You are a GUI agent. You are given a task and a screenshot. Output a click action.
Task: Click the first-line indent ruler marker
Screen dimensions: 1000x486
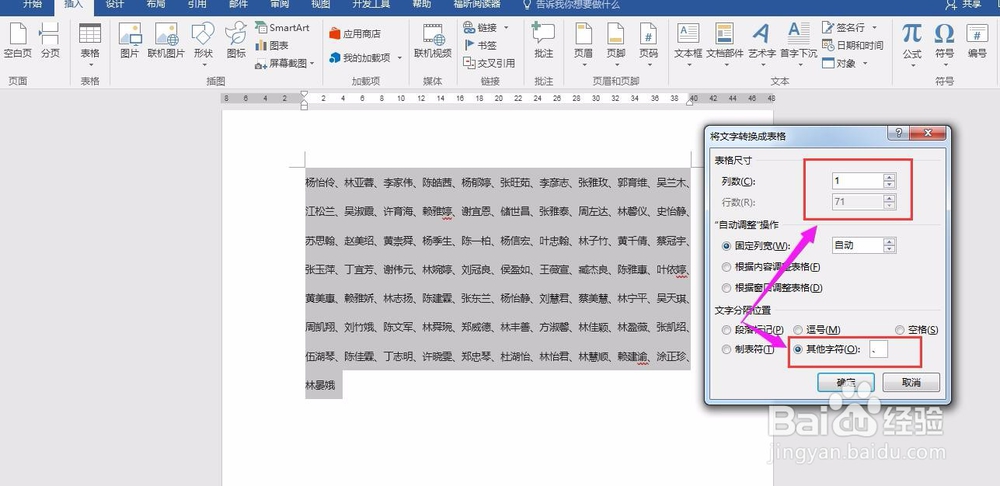(x=304, y=94)
